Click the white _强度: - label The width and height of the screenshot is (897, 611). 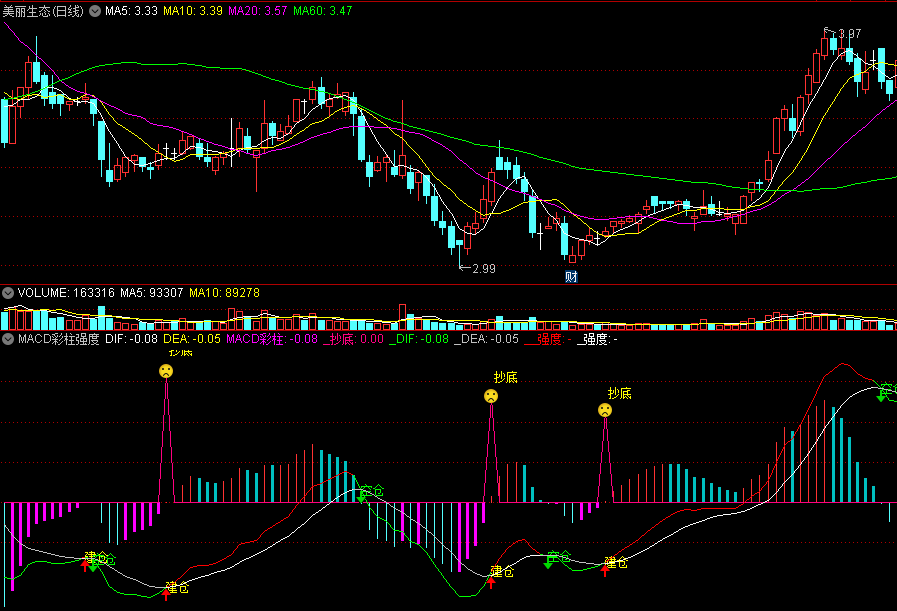(x=597, y=339)
